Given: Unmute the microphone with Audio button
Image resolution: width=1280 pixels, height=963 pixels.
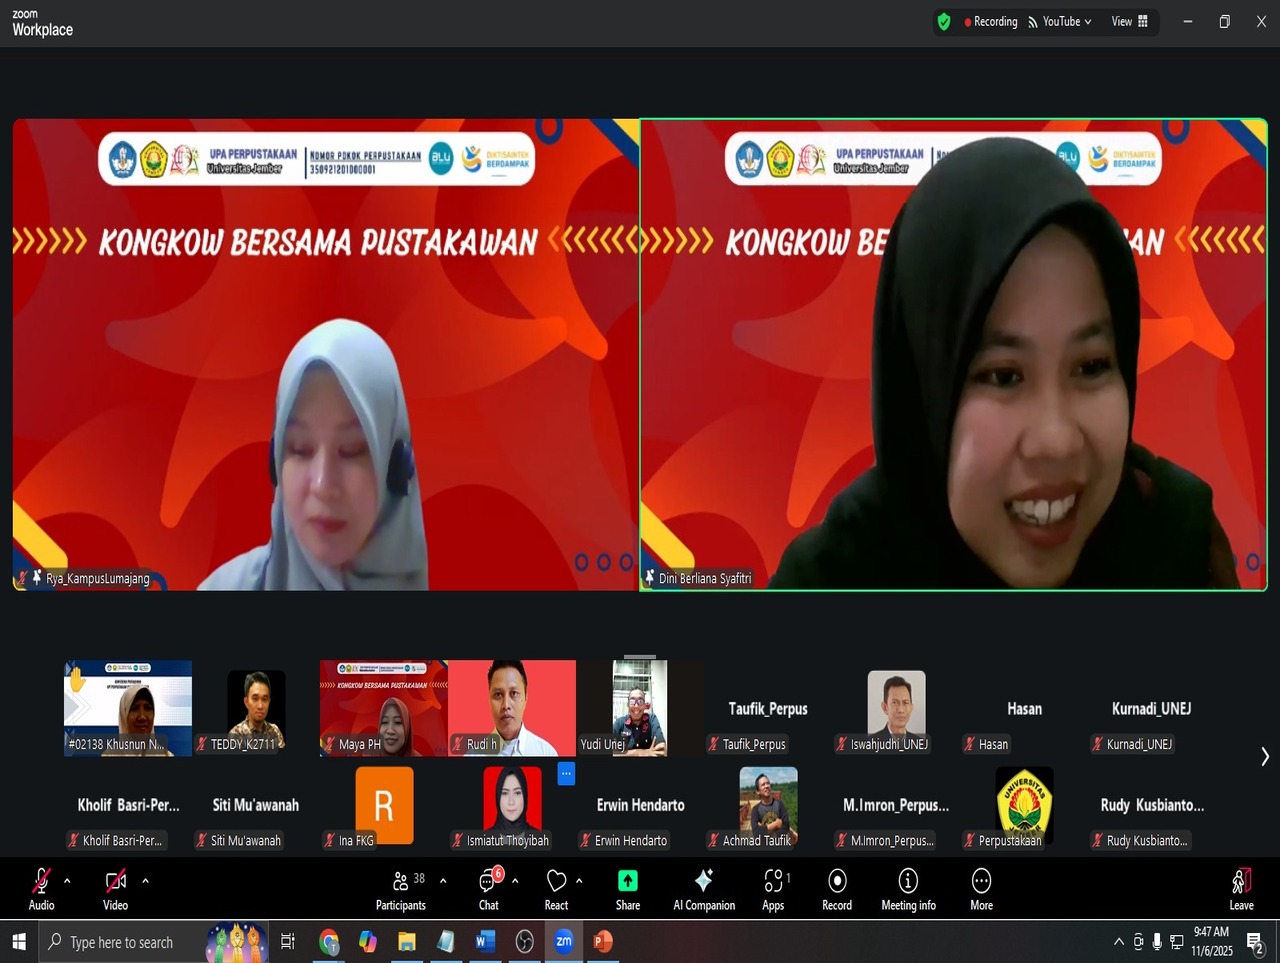Looking at the screenshot, I should tap(41, 888).
